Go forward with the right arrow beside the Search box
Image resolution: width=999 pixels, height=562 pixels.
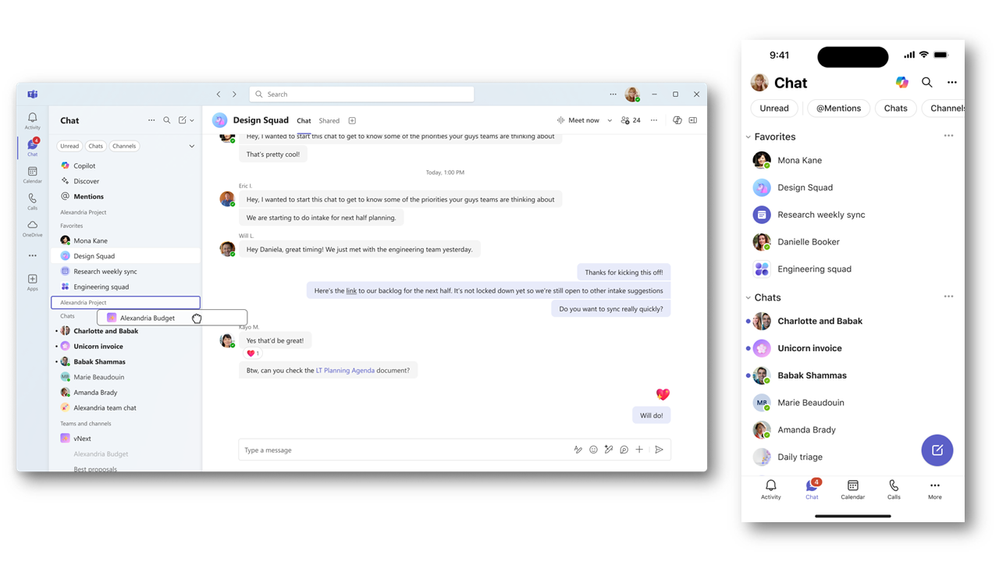(x=234, y=94)
